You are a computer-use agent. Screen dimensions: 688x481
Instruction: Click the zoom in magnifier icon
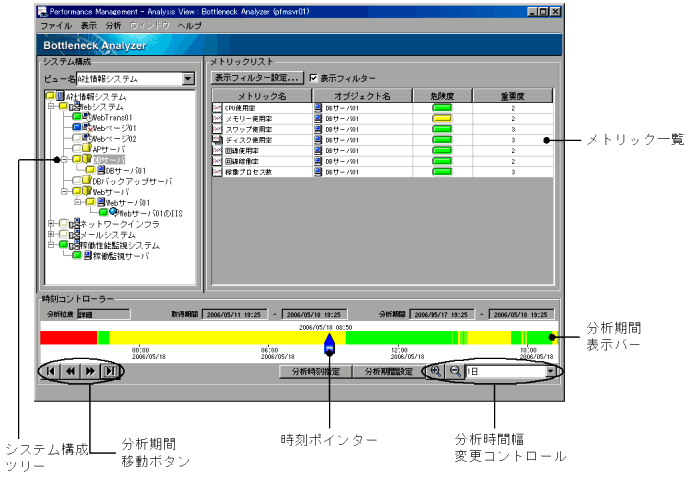click(x=435, y=371)
